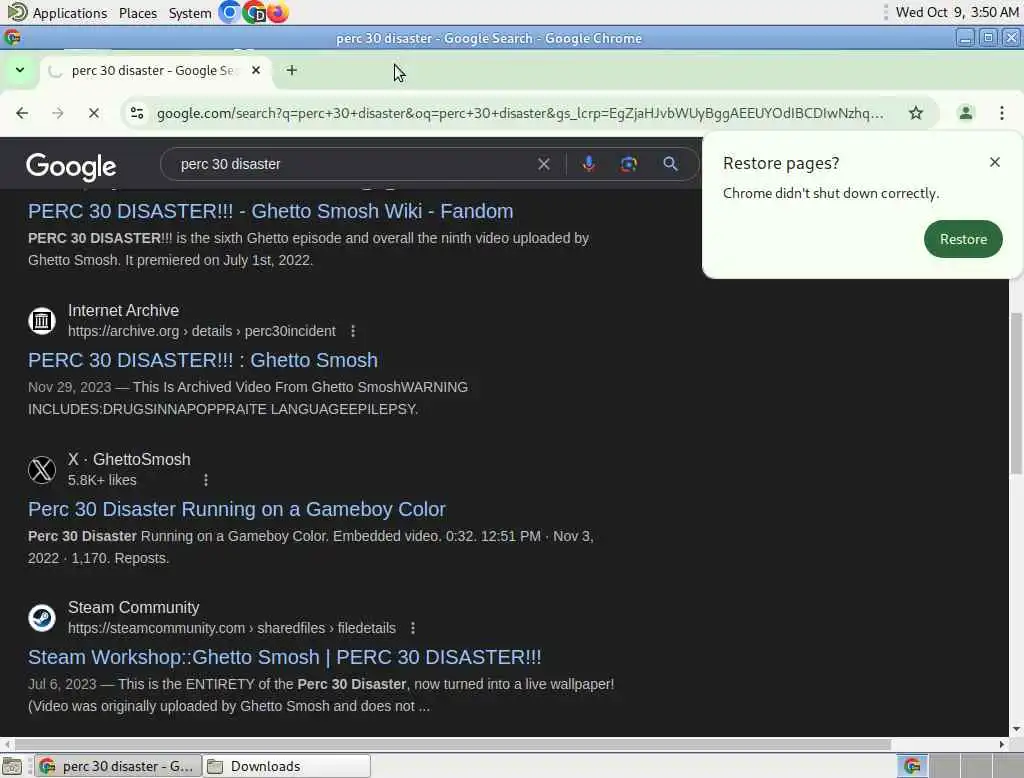
Task: Switch to the Downloads window in taskbar
Action: tap(287, 766)
